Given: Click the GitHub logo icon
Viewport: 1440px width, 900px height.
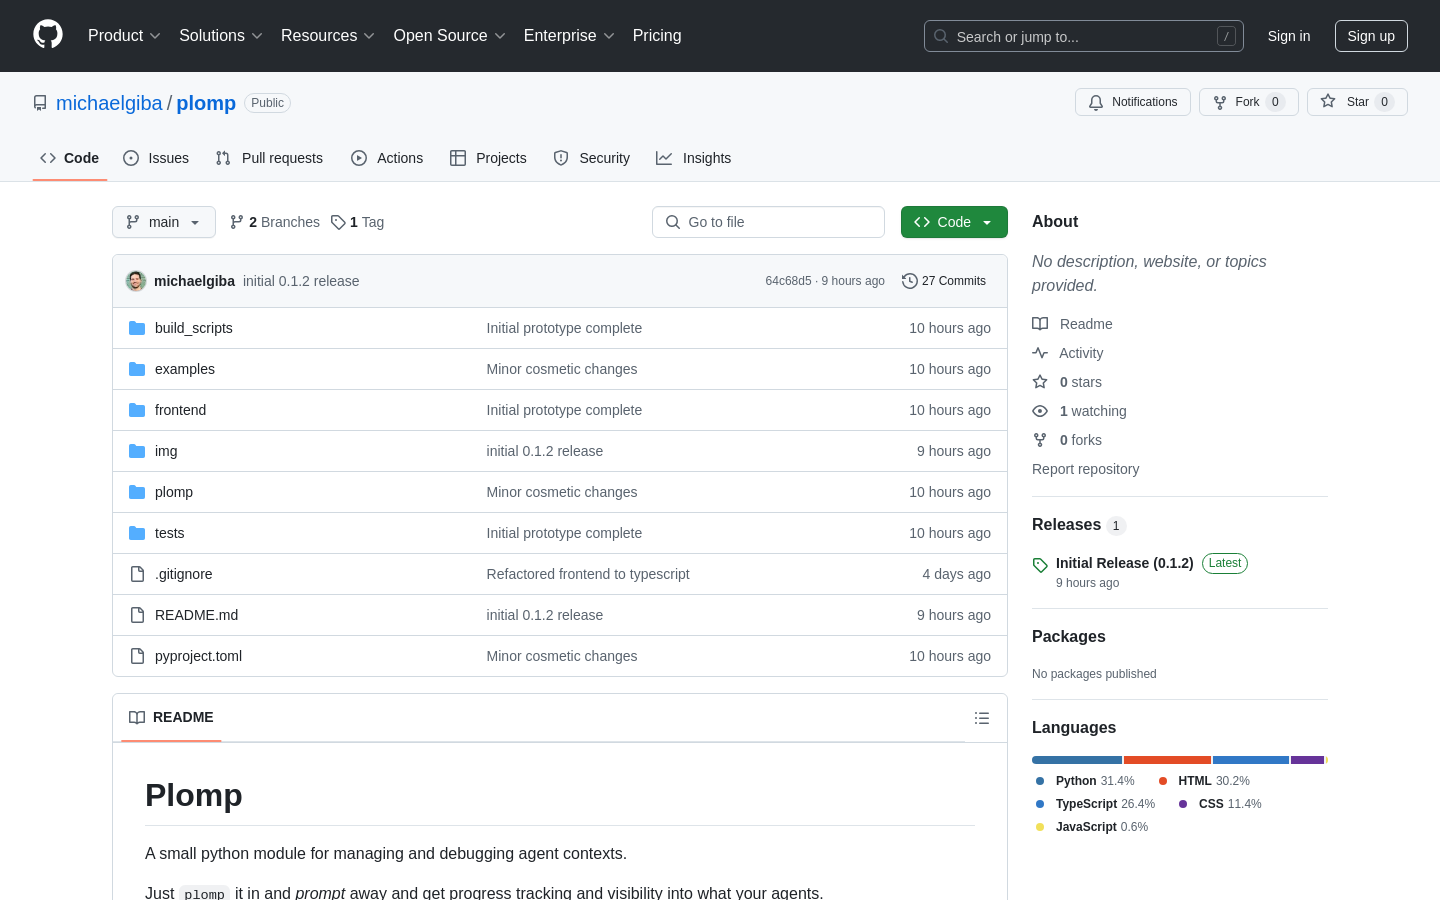Looking at the screenshot, I should coord(48,35).
